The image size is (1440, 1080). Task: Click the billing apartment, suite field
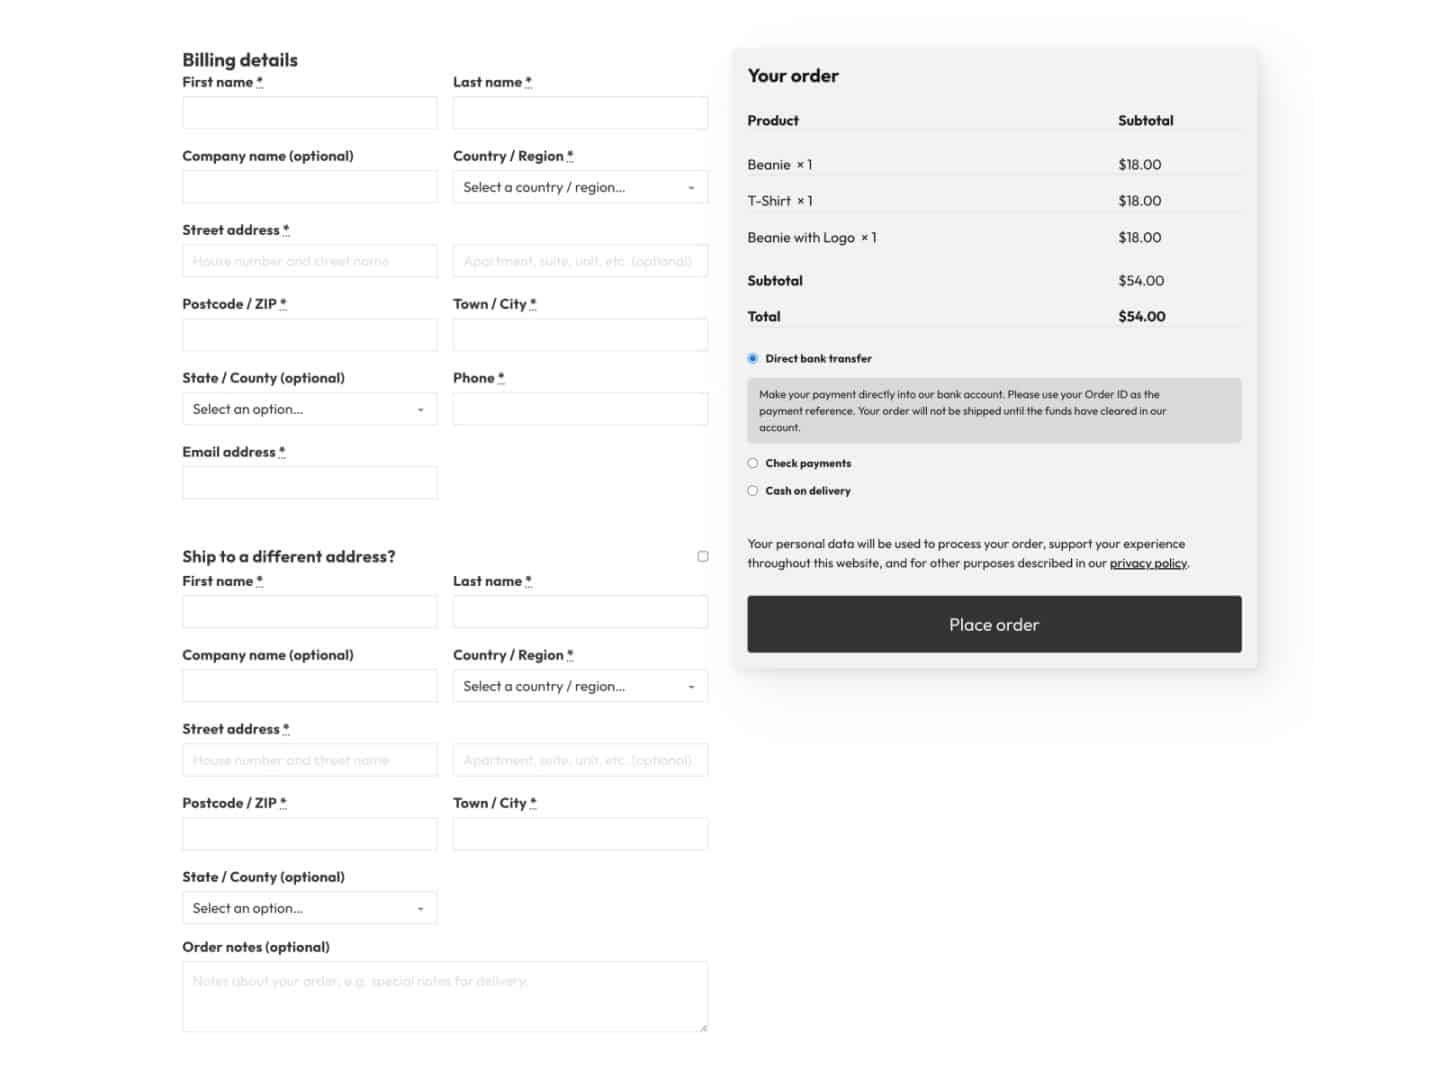coord(580,261)
